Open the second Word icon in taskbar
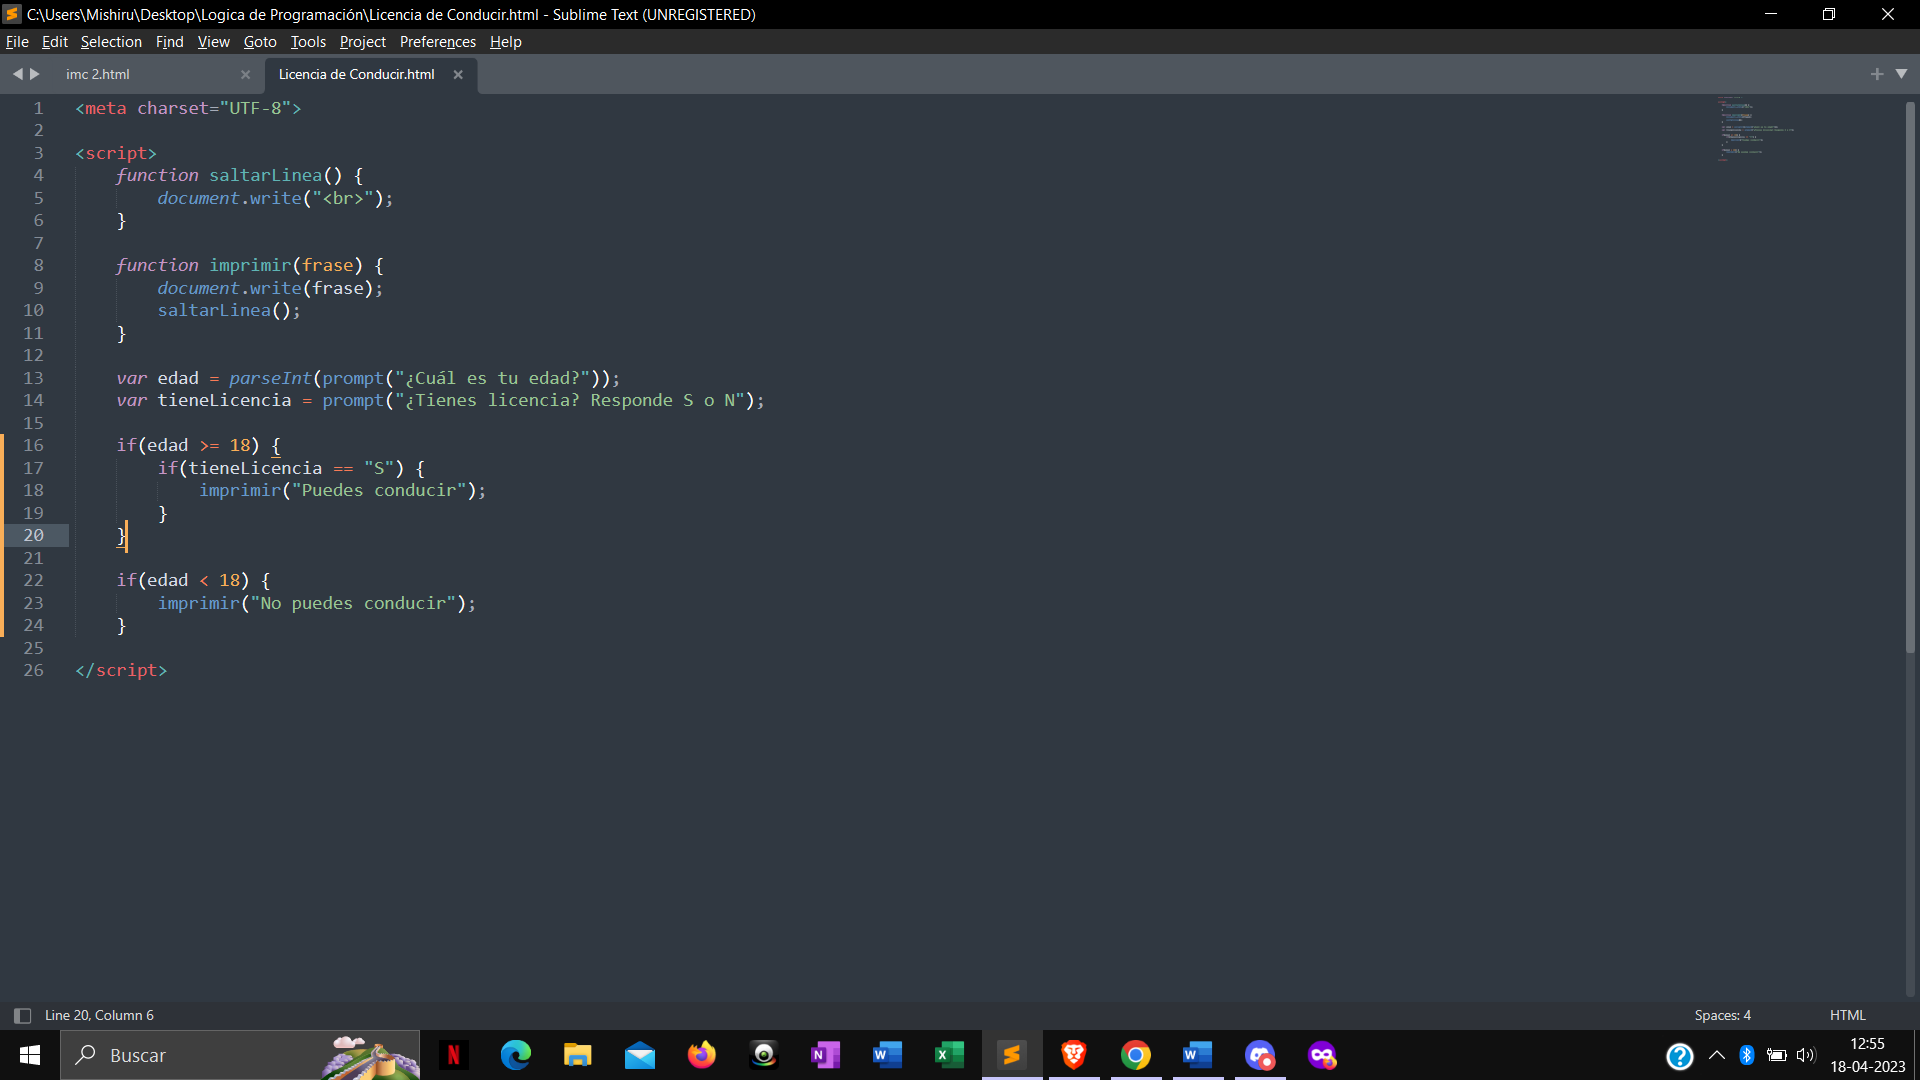This screenshot has width=1920, height=1080. 1197,1055
